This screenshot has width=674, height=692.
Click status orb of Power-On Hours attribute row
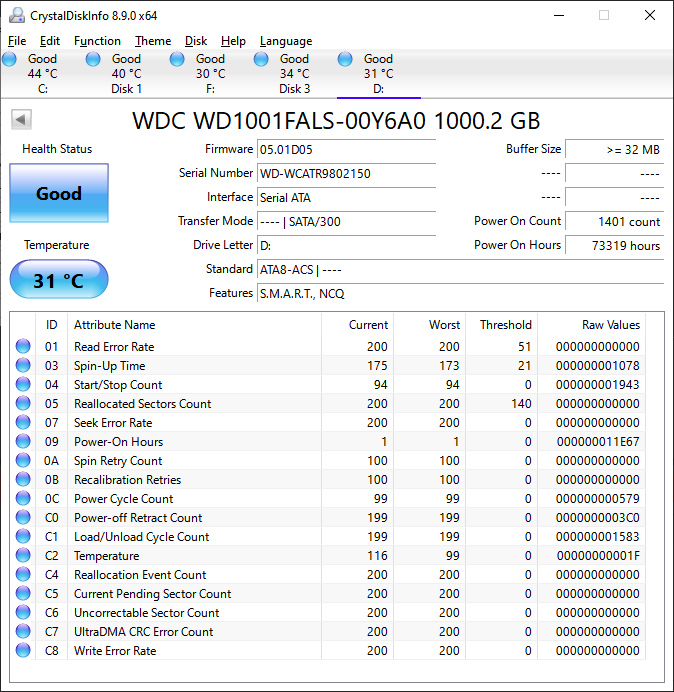click(23, 441)
